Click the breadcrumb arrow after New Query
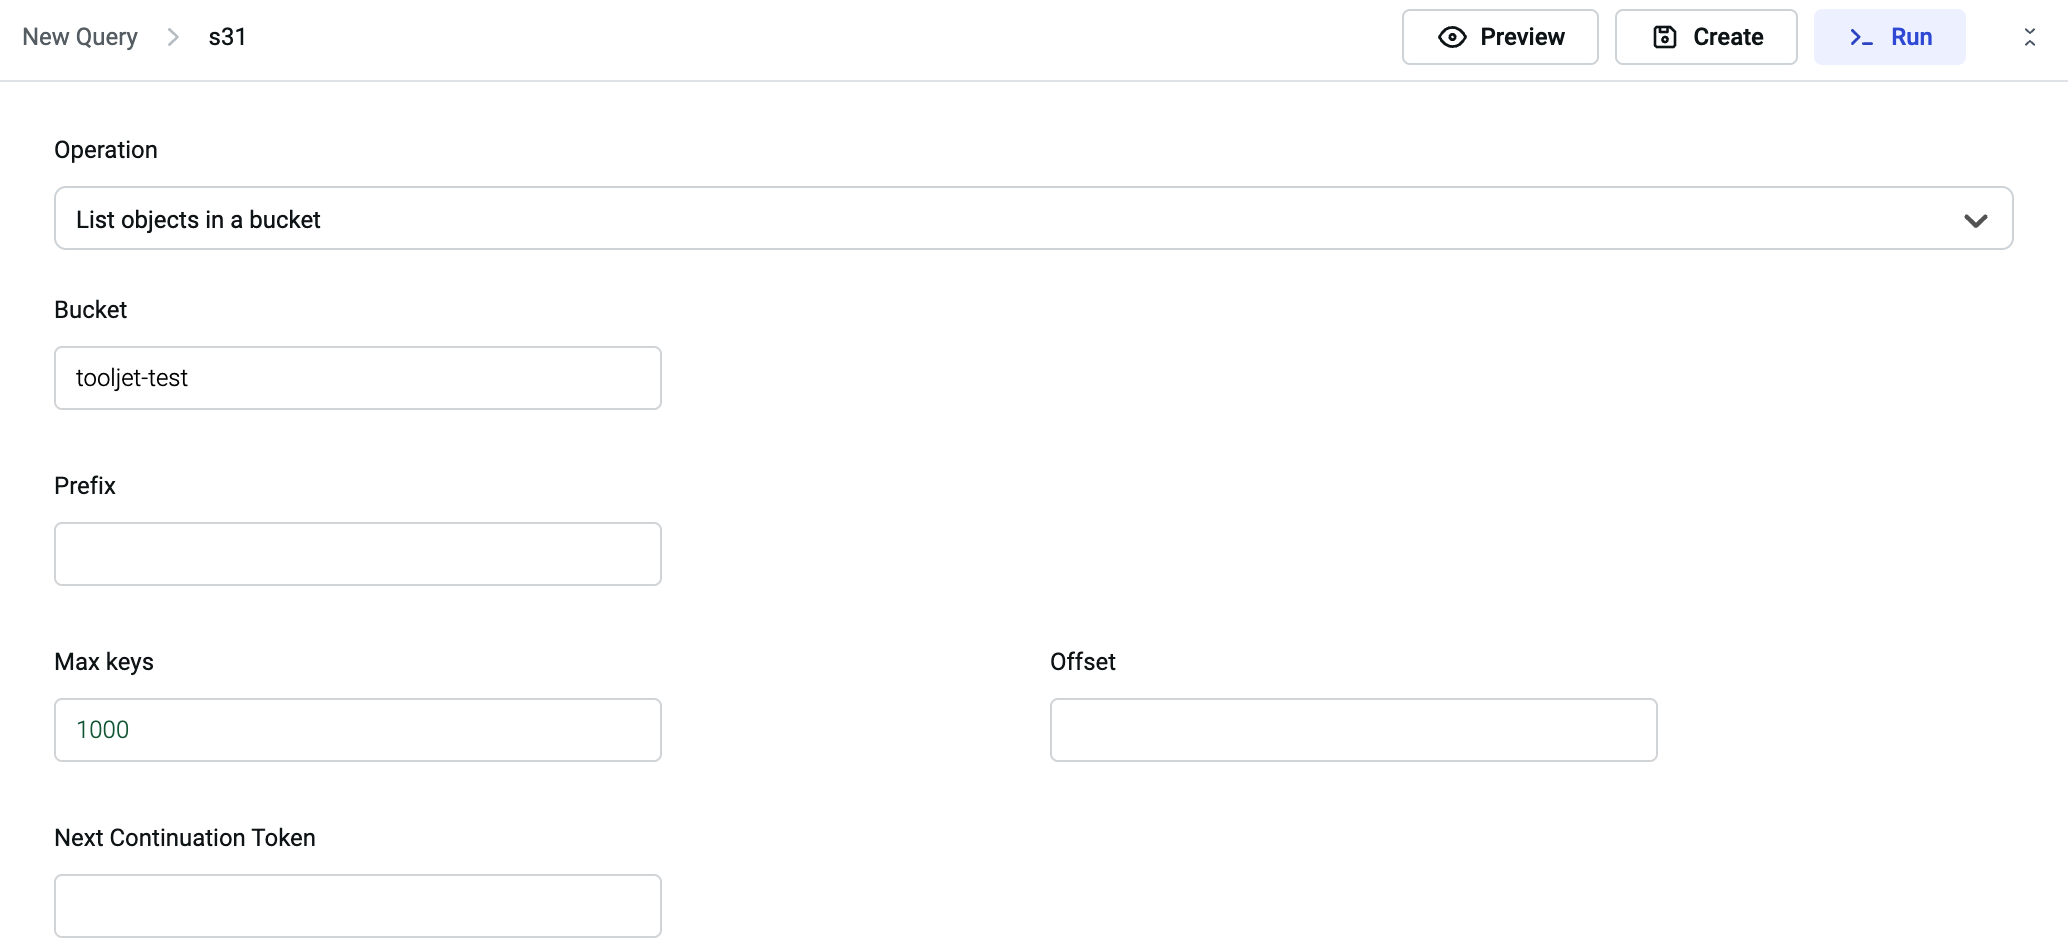This screenshot has width=2068, height=948. tap(173, 37)
